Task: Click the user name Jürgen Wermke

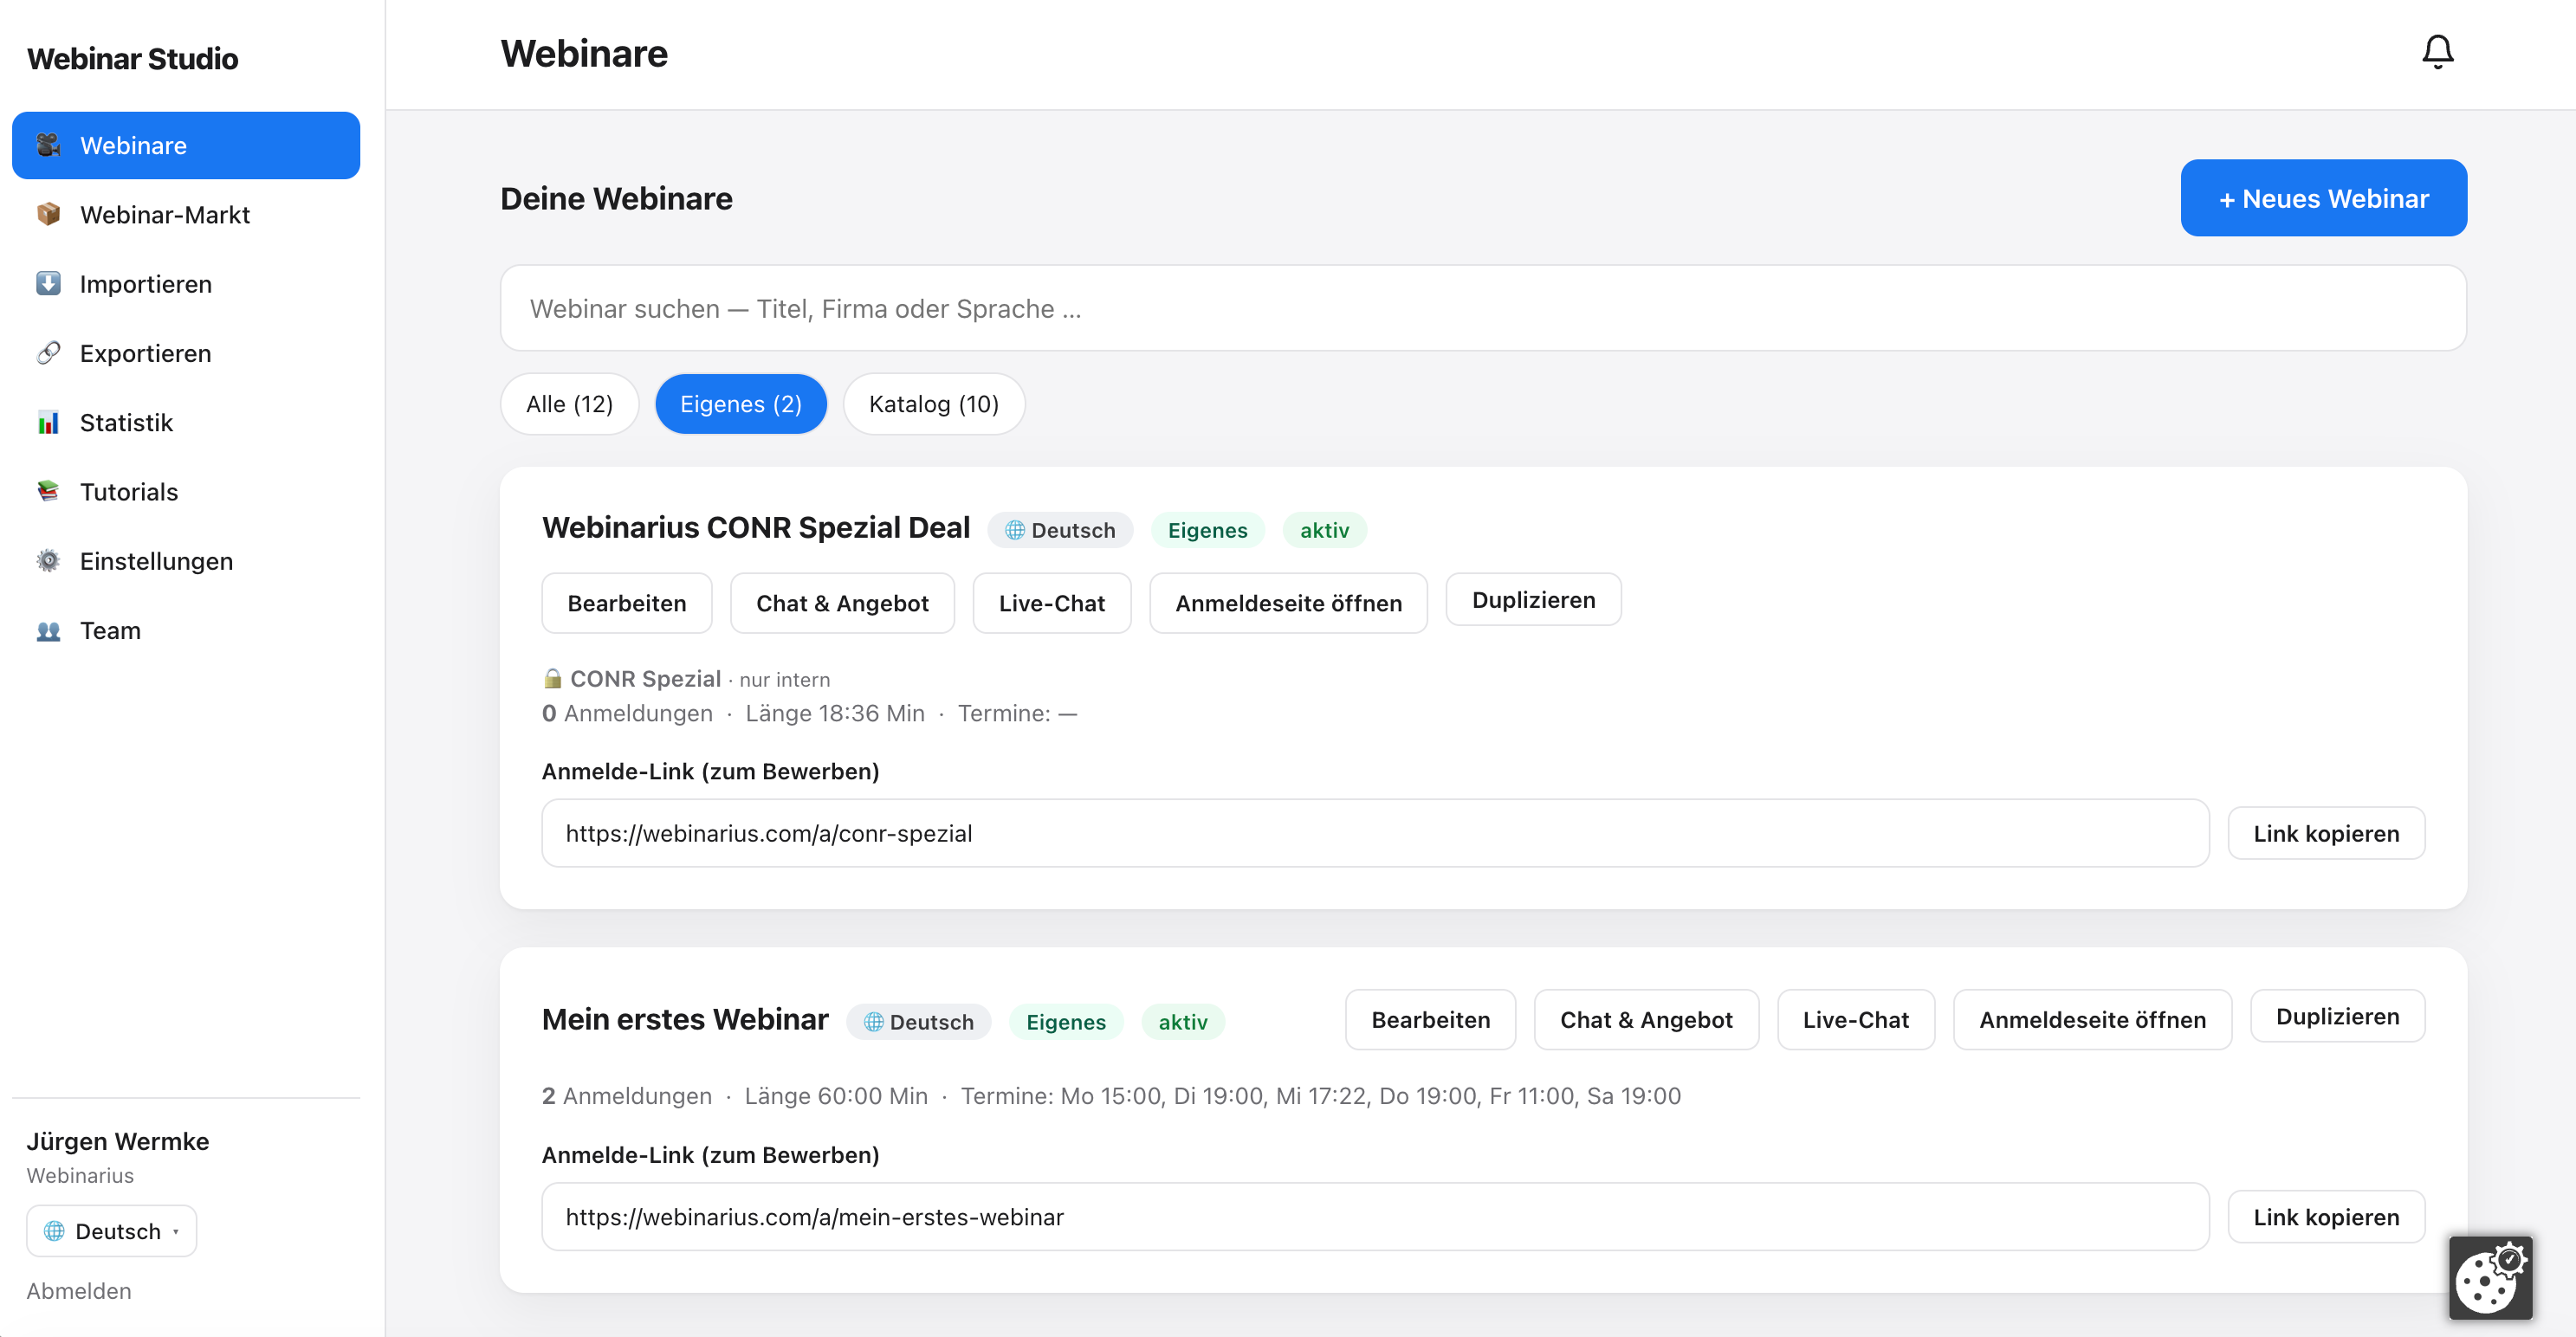Action: coord(118,1141)
